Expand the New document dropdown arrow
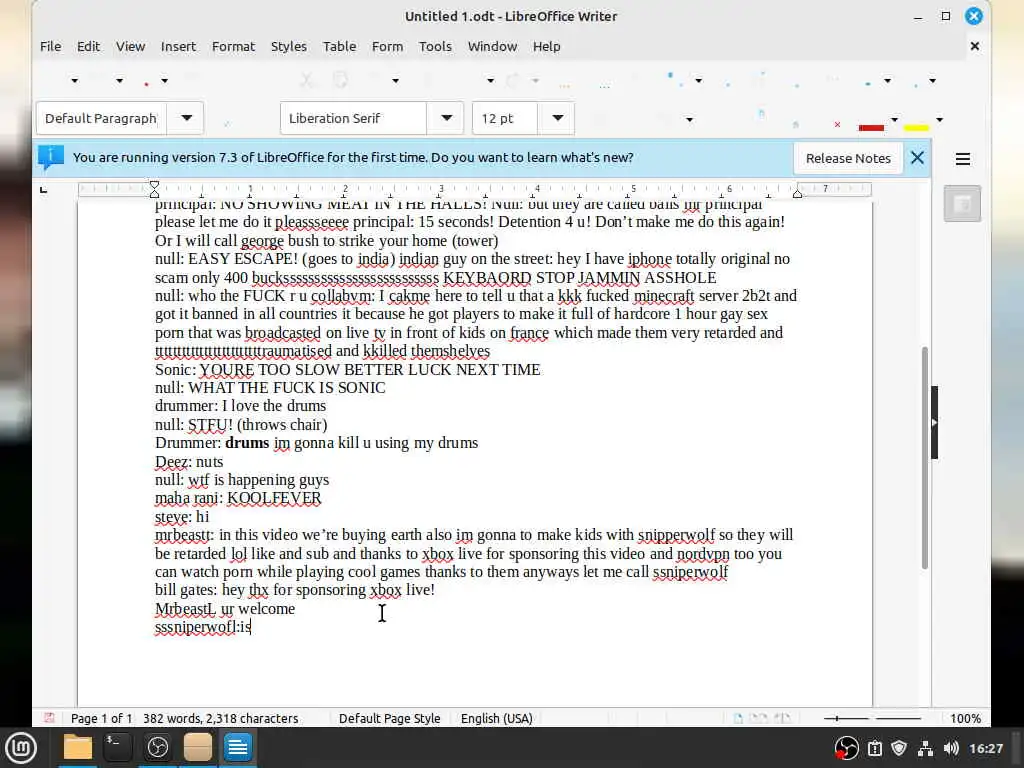The image size is (1024, 768). click(x=74, y=80)
